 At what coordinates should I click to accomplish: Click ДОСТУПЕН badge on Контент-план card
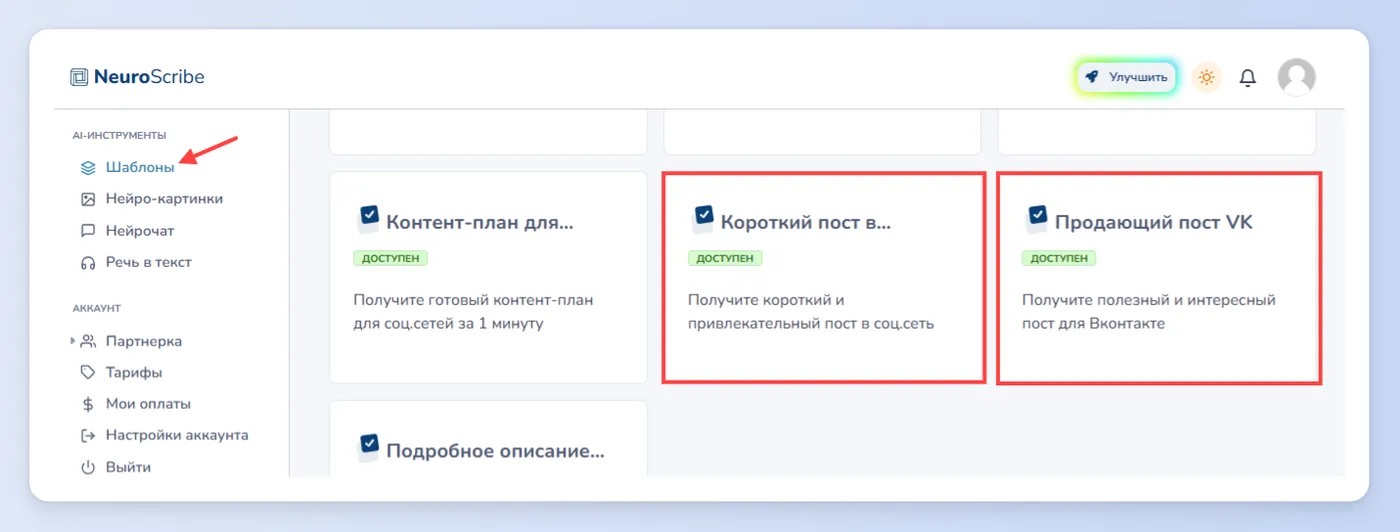coord(391,258)
